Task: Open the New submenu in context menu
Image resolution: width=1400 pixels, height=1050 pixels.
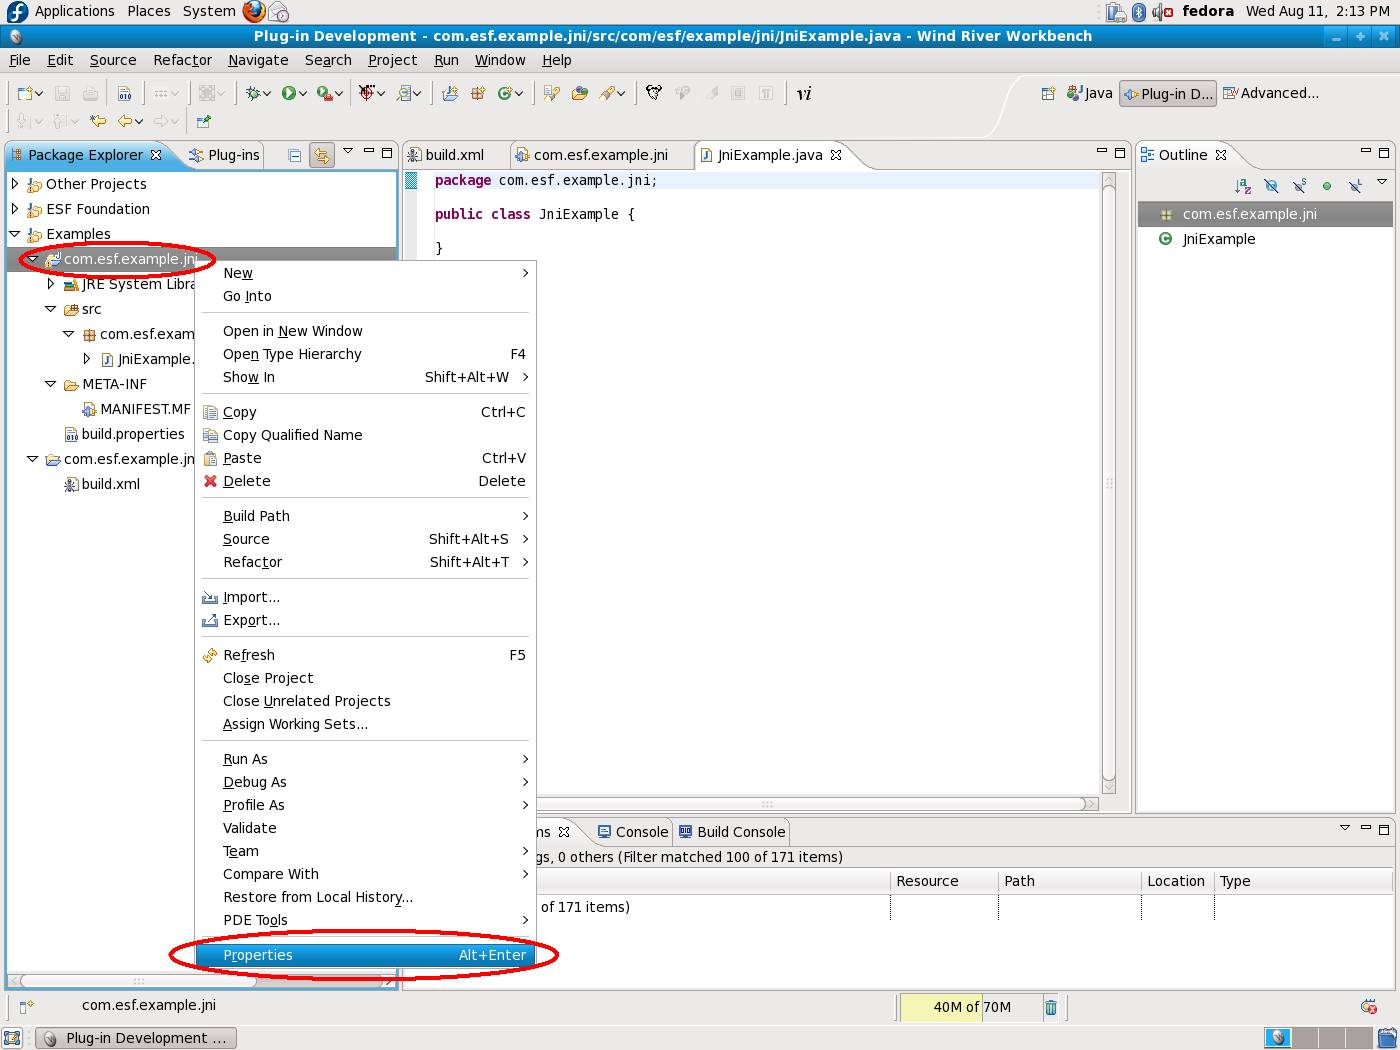Action: tap(366, 273)
